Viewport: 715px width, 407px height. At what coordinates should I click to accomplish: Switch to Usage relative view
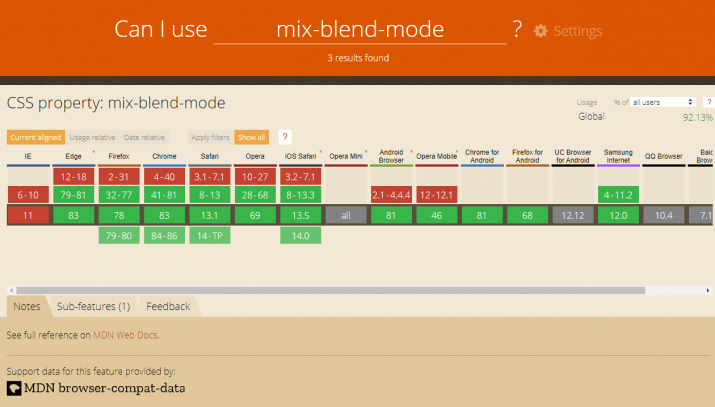click(x=93, y=137)
